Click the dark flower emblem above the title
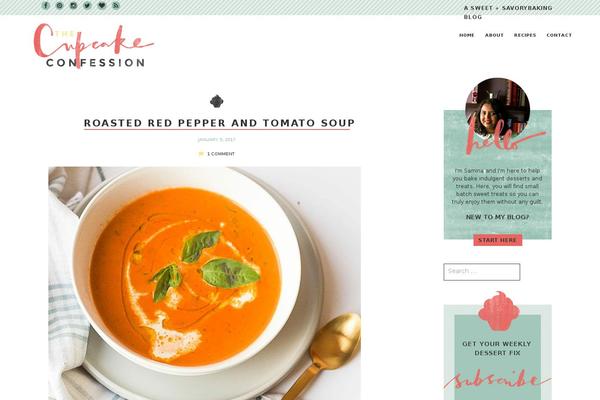600x400 pixels. 217,101
